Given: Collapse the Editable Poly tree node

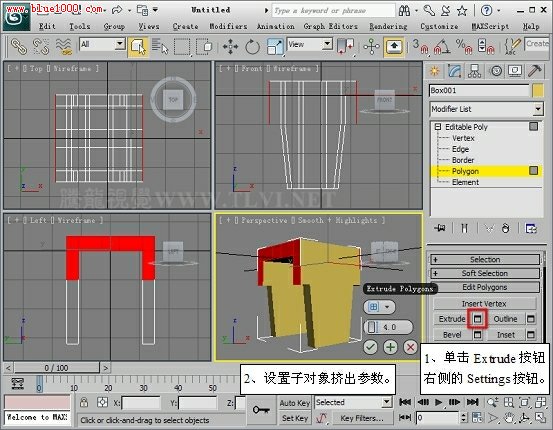Looking at the screenshot, I should coord(438,126).
